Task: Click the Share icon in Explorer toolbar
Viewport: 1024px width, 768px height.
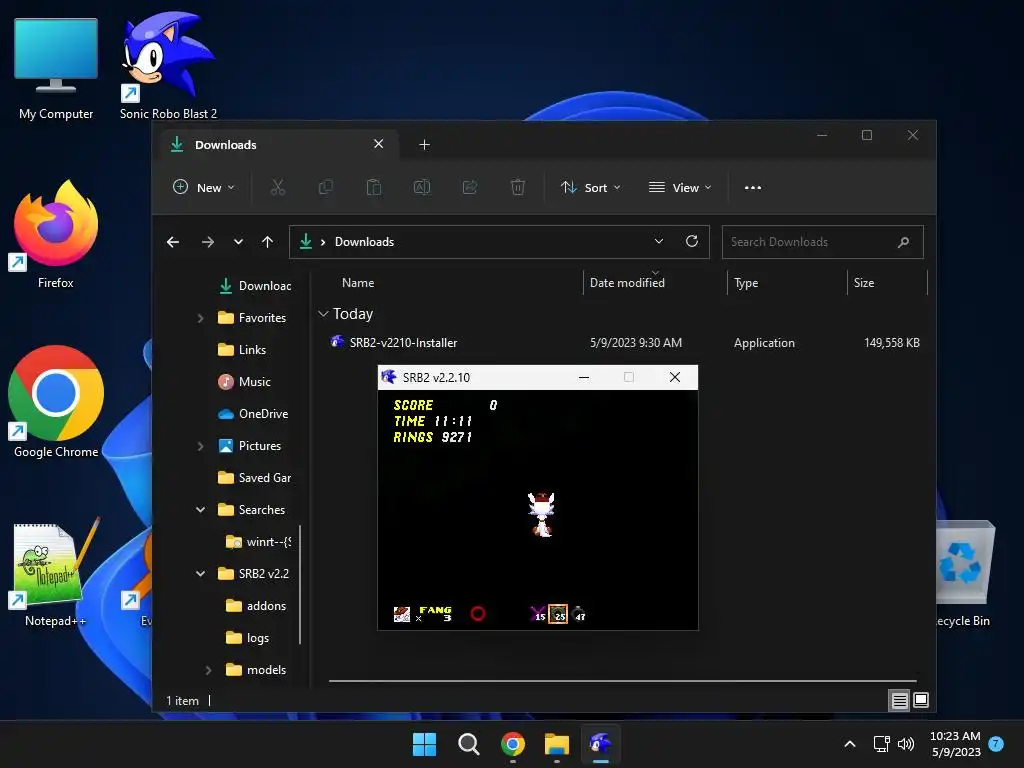Action: [x=470, y=187]
